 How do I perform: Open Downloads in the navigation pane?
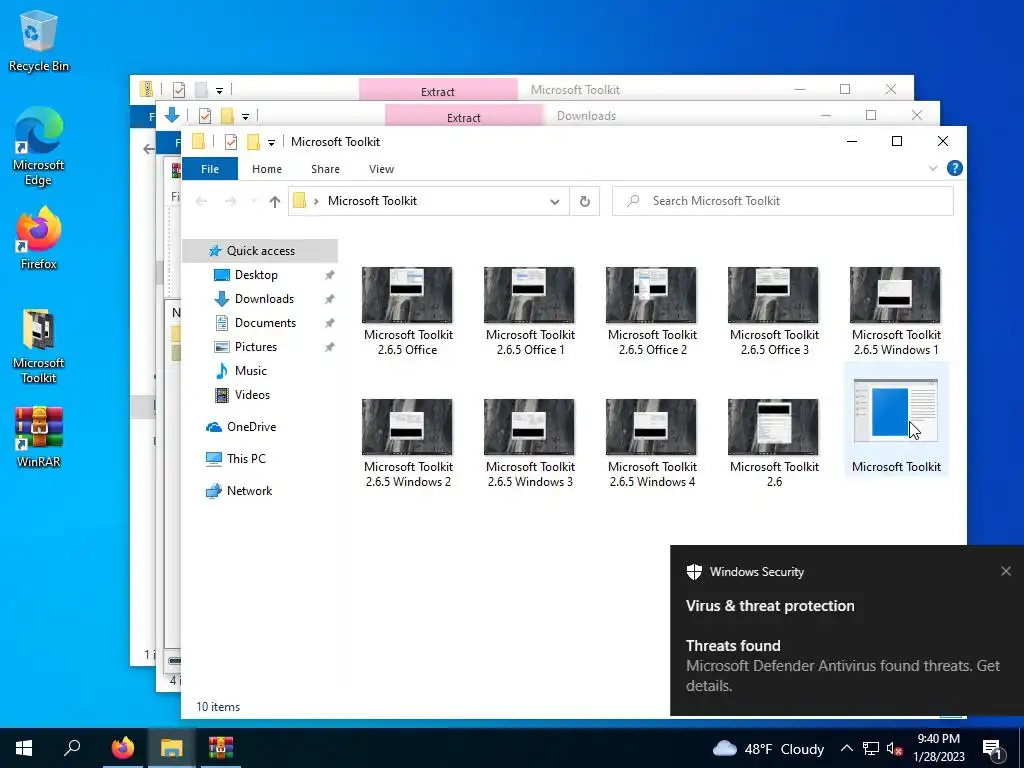click(264, 299)
